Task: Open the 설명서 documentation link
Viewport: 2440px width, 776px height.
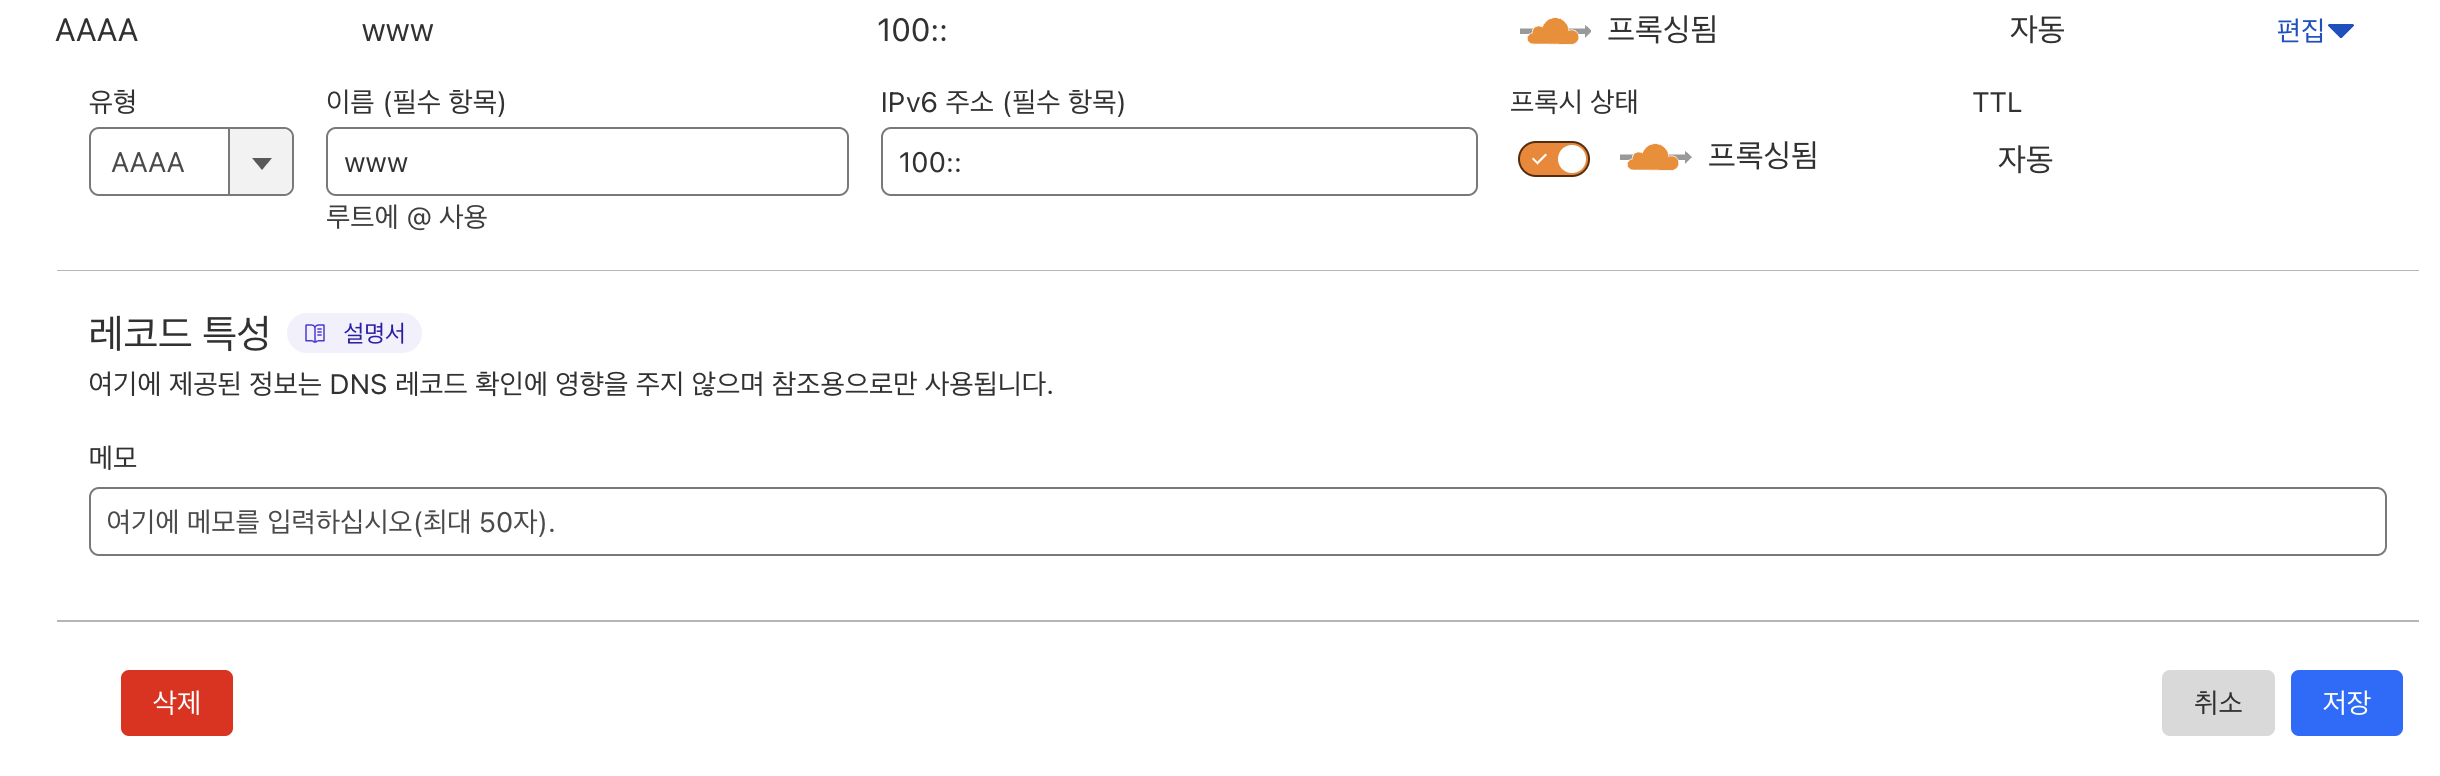Action: pyautogui.click(x=374, y=333)
